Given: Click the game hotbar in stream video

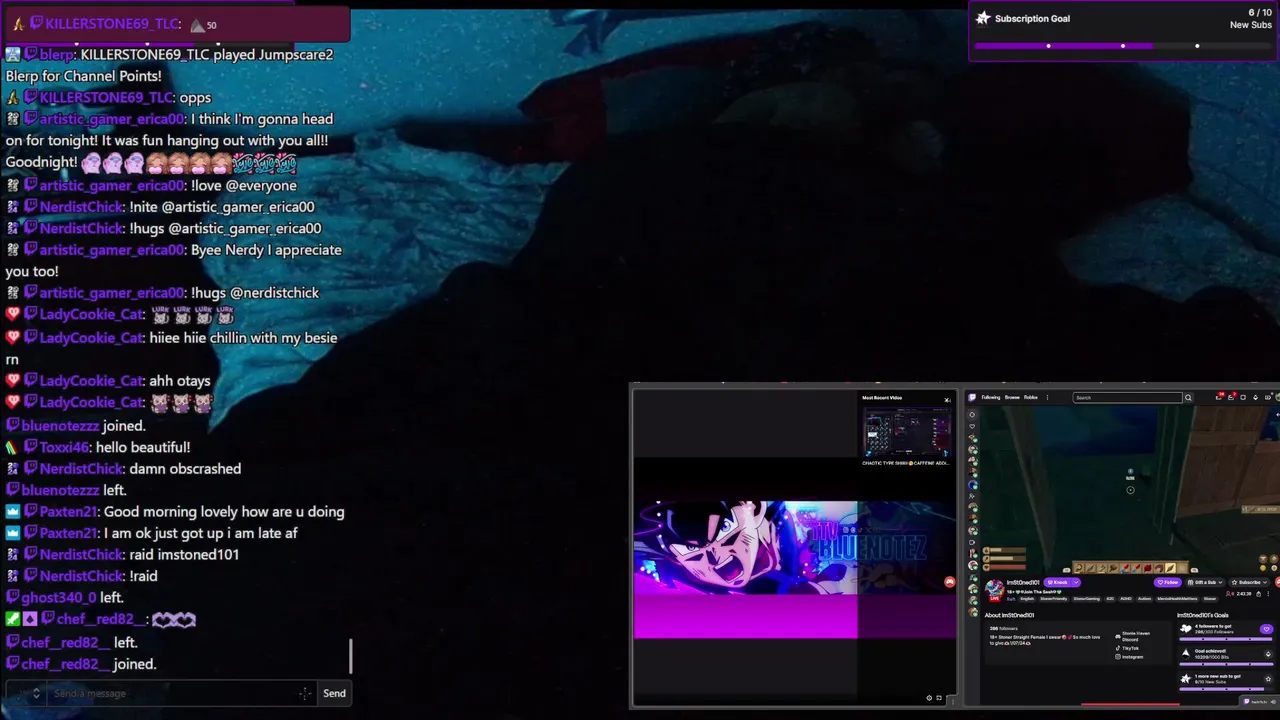Looking at the screenshot, I should 1130,568.
